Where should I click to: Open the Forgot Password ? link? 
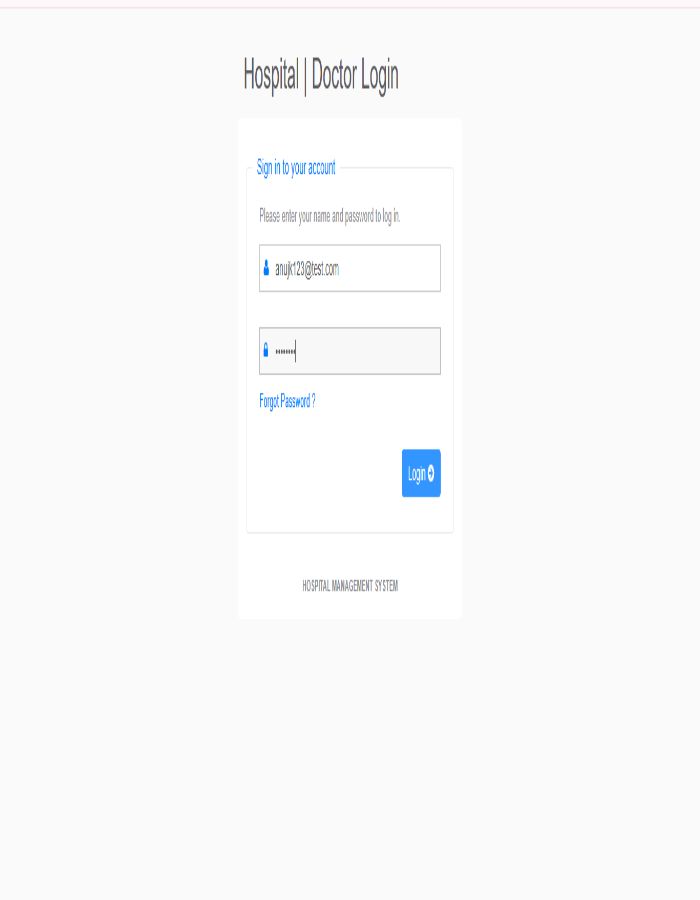pos(287,401)
